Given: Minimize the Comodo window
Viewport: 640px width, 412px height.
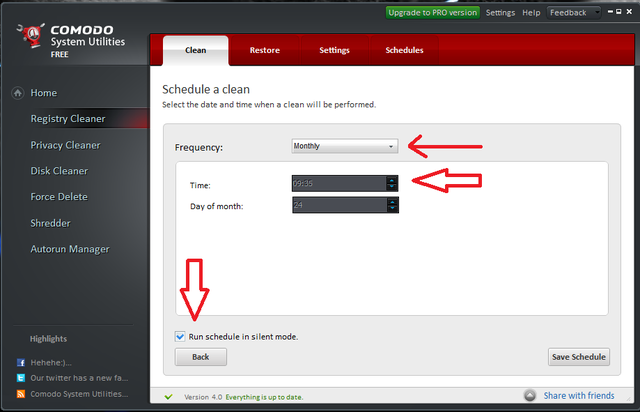Looking at the screenshot, I should 610,12.
